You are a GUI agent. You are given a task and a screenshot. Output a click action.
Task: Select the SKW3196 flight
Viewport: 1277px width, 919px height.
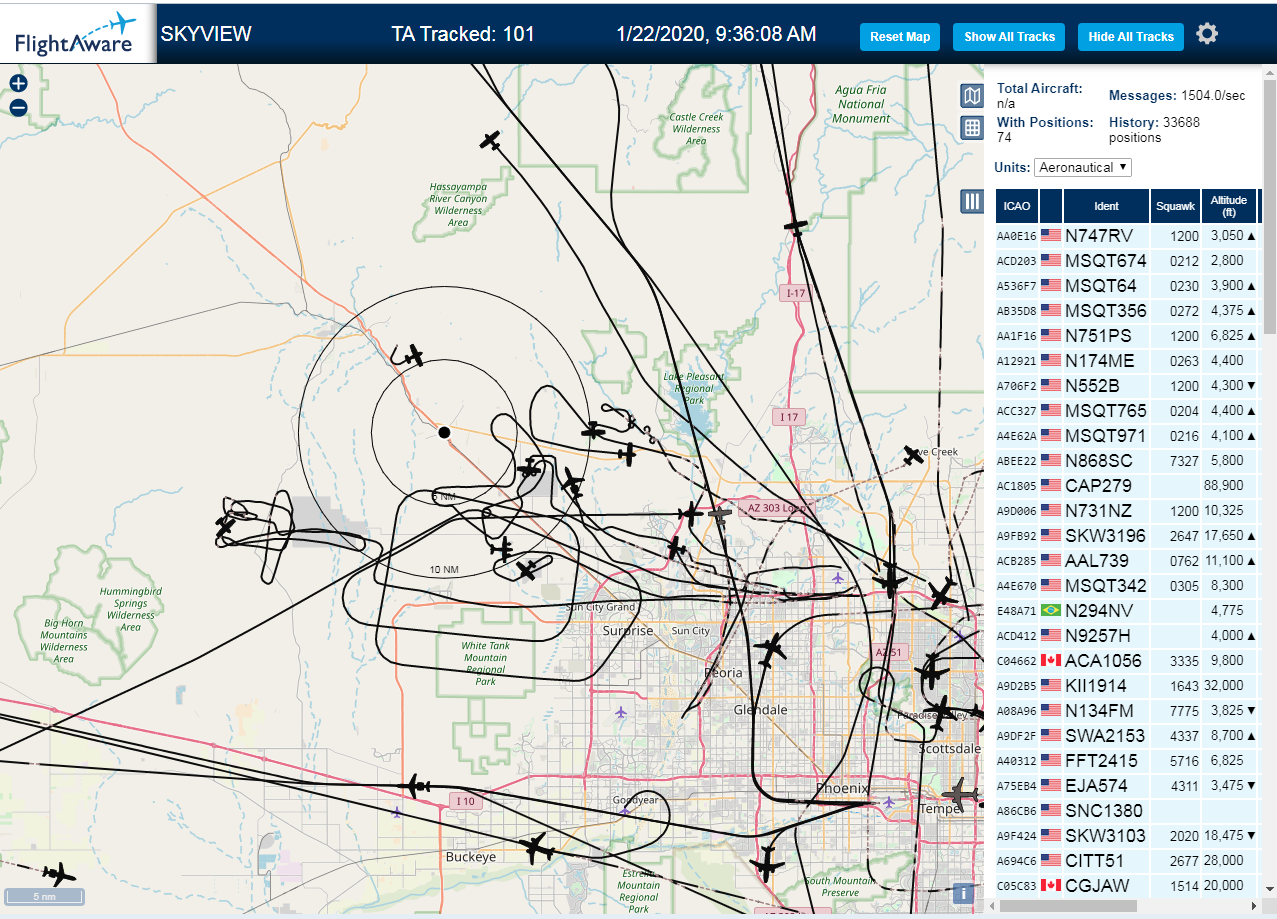pyautogui.click(x=1126, y=536)
